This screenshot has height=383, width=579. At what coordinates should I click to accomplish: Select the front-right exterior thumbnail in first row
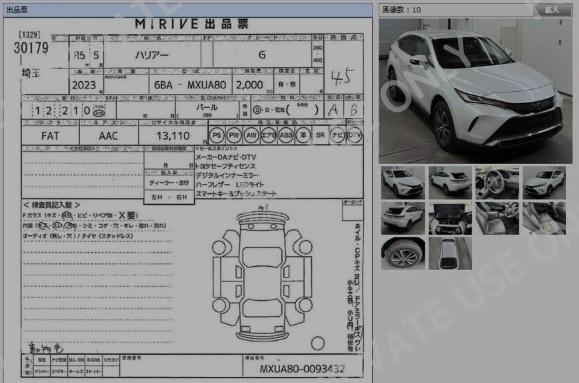pos(544,182)
